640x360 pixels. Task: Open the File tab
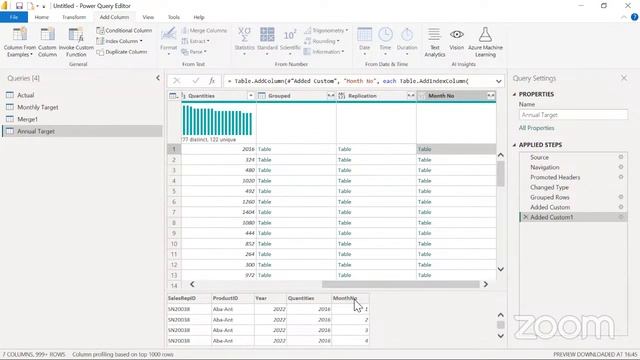[14, 17]
